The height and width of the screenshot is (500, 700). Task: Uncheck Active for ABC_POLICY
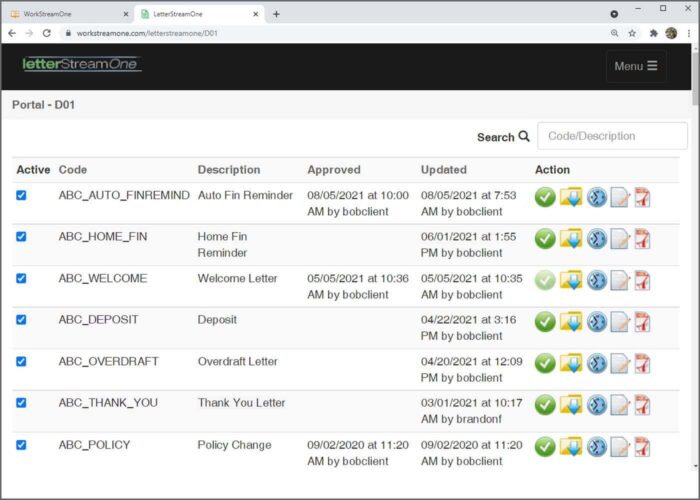point(21,445)
